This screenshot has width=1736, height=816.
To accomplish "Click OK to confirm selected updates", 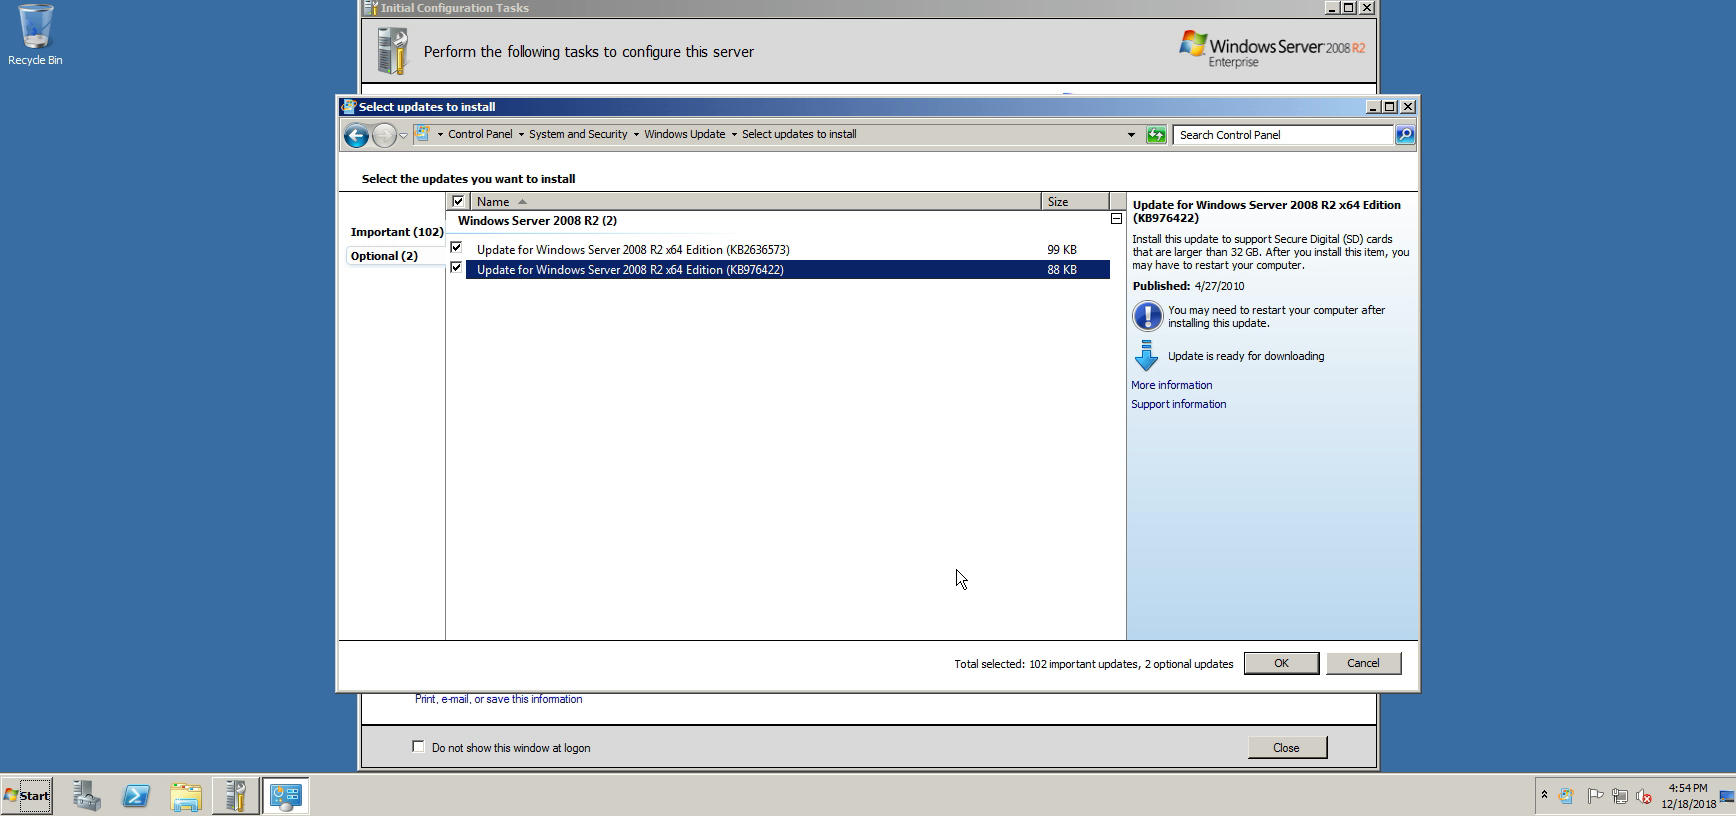I will pos(1281,663).
